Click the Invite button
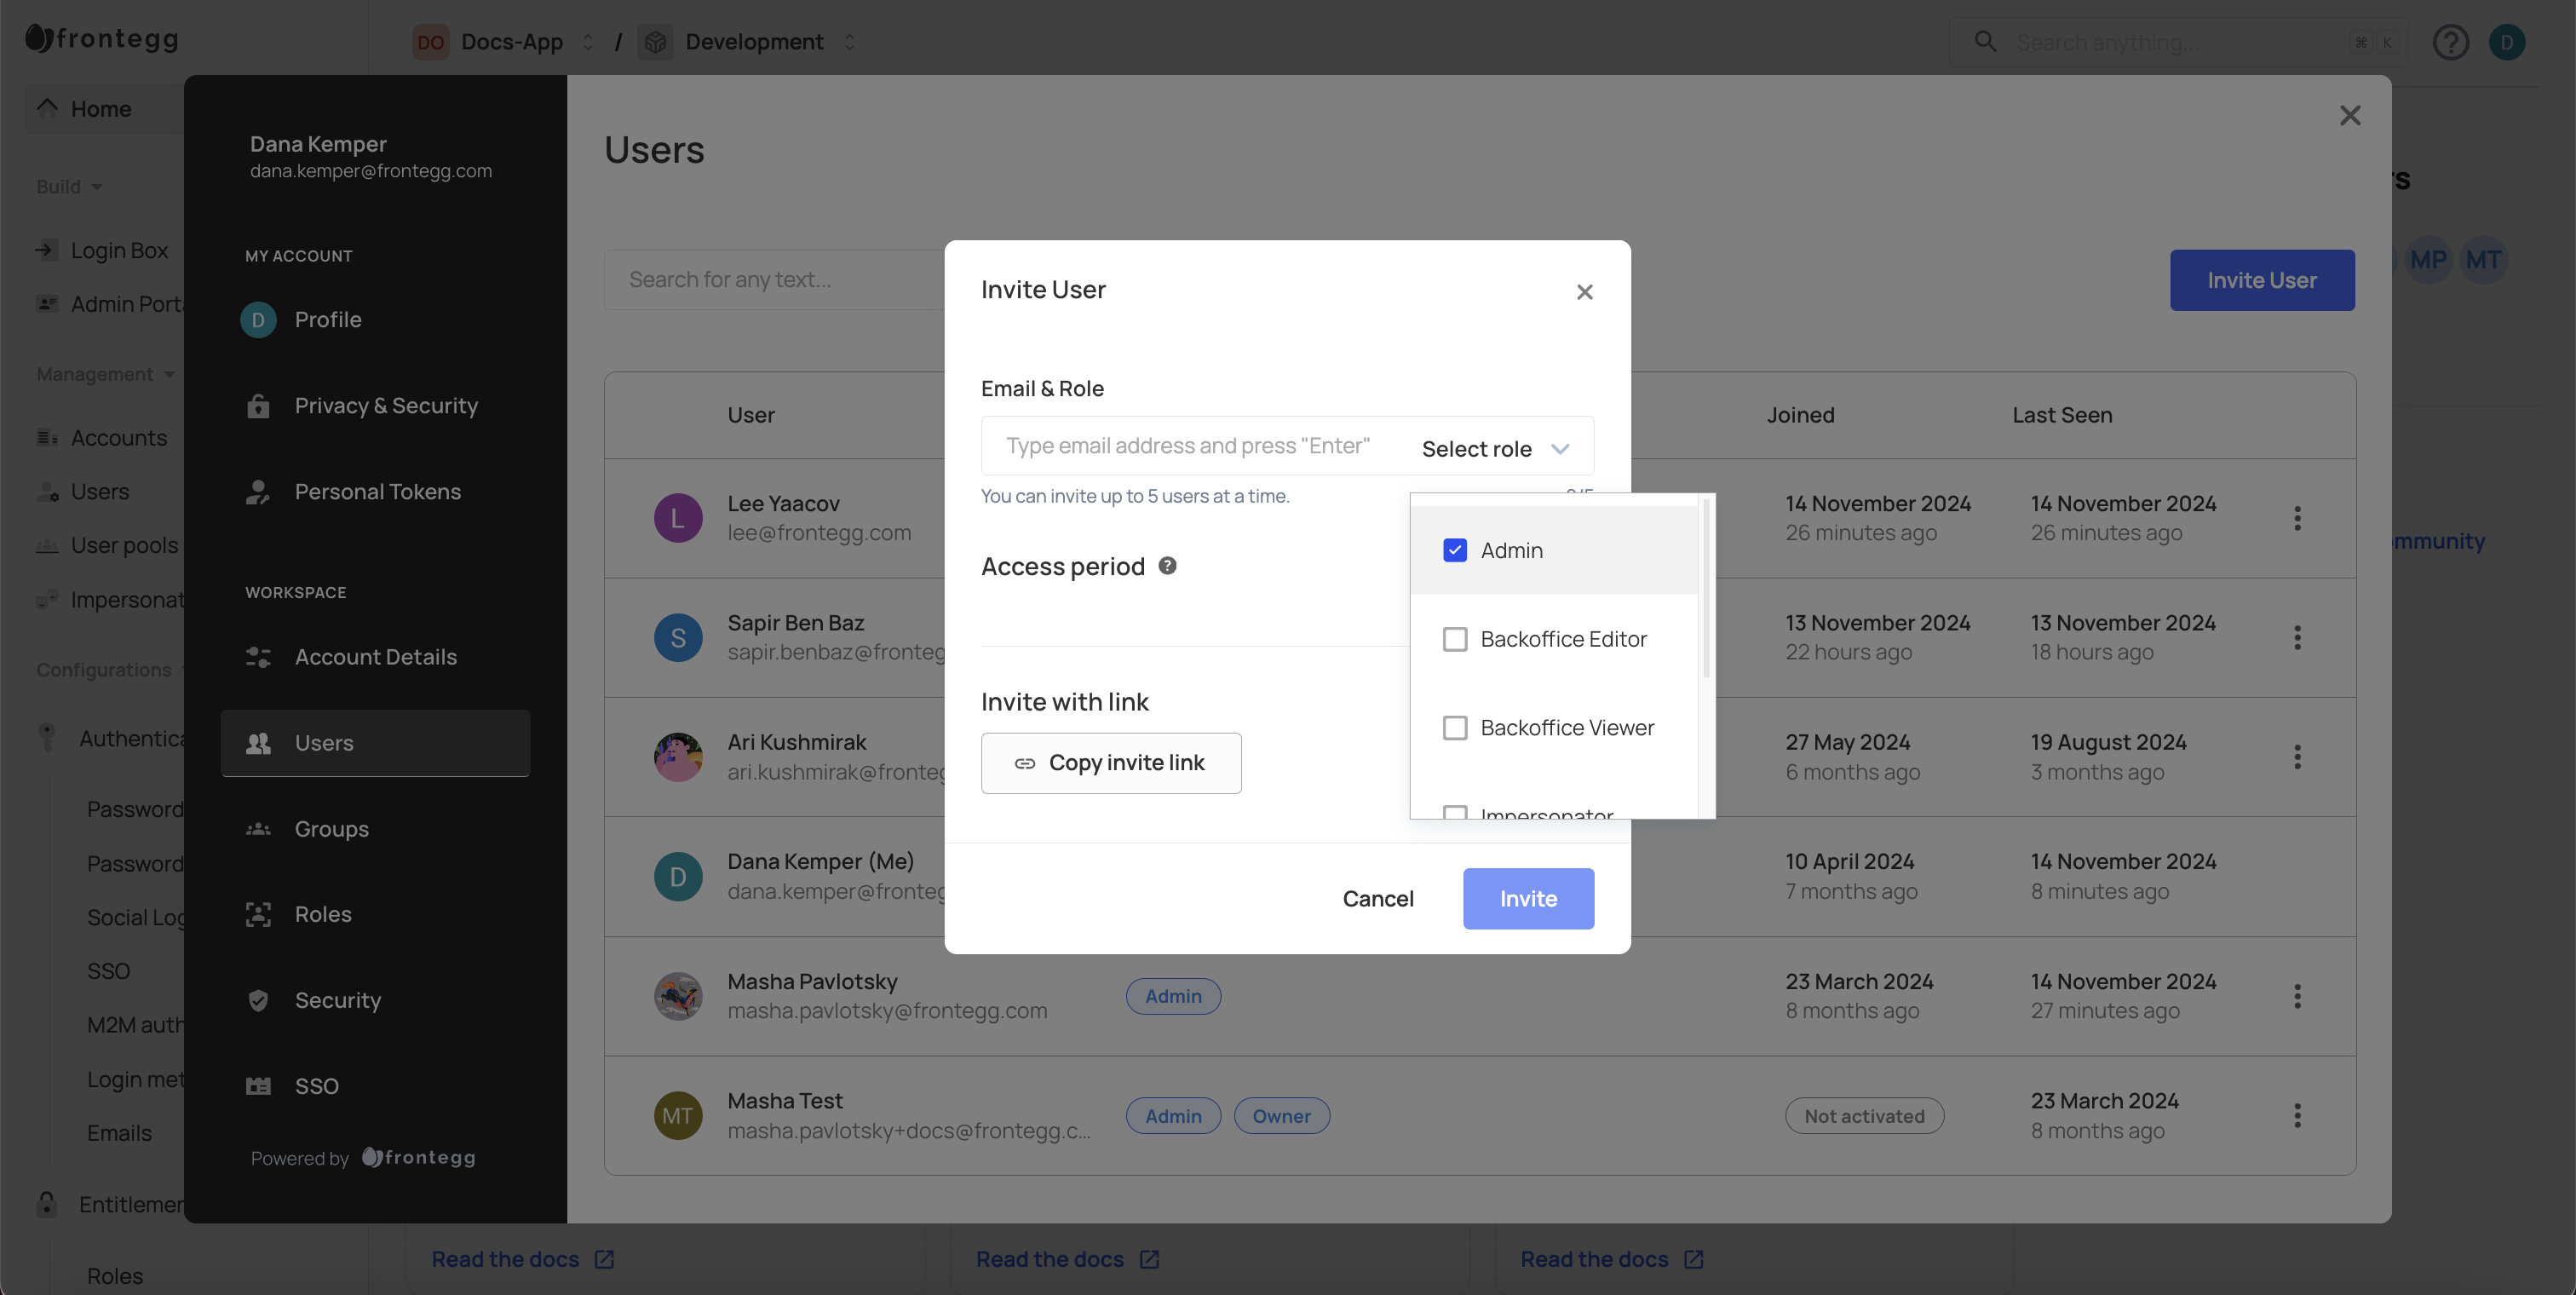 [x=1528, y=898]
